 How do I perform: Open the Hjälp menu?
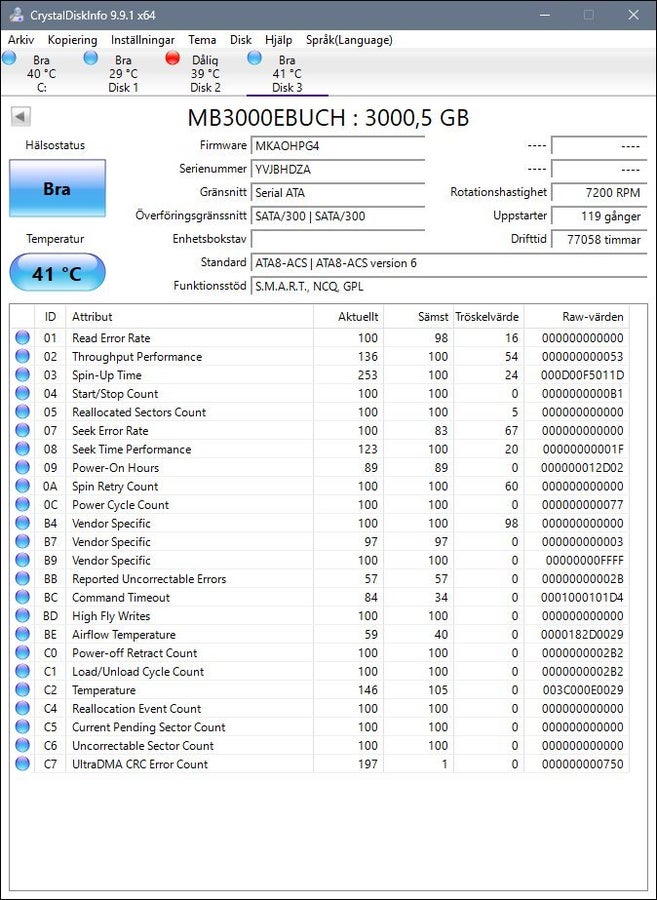(x=279, y=40)
